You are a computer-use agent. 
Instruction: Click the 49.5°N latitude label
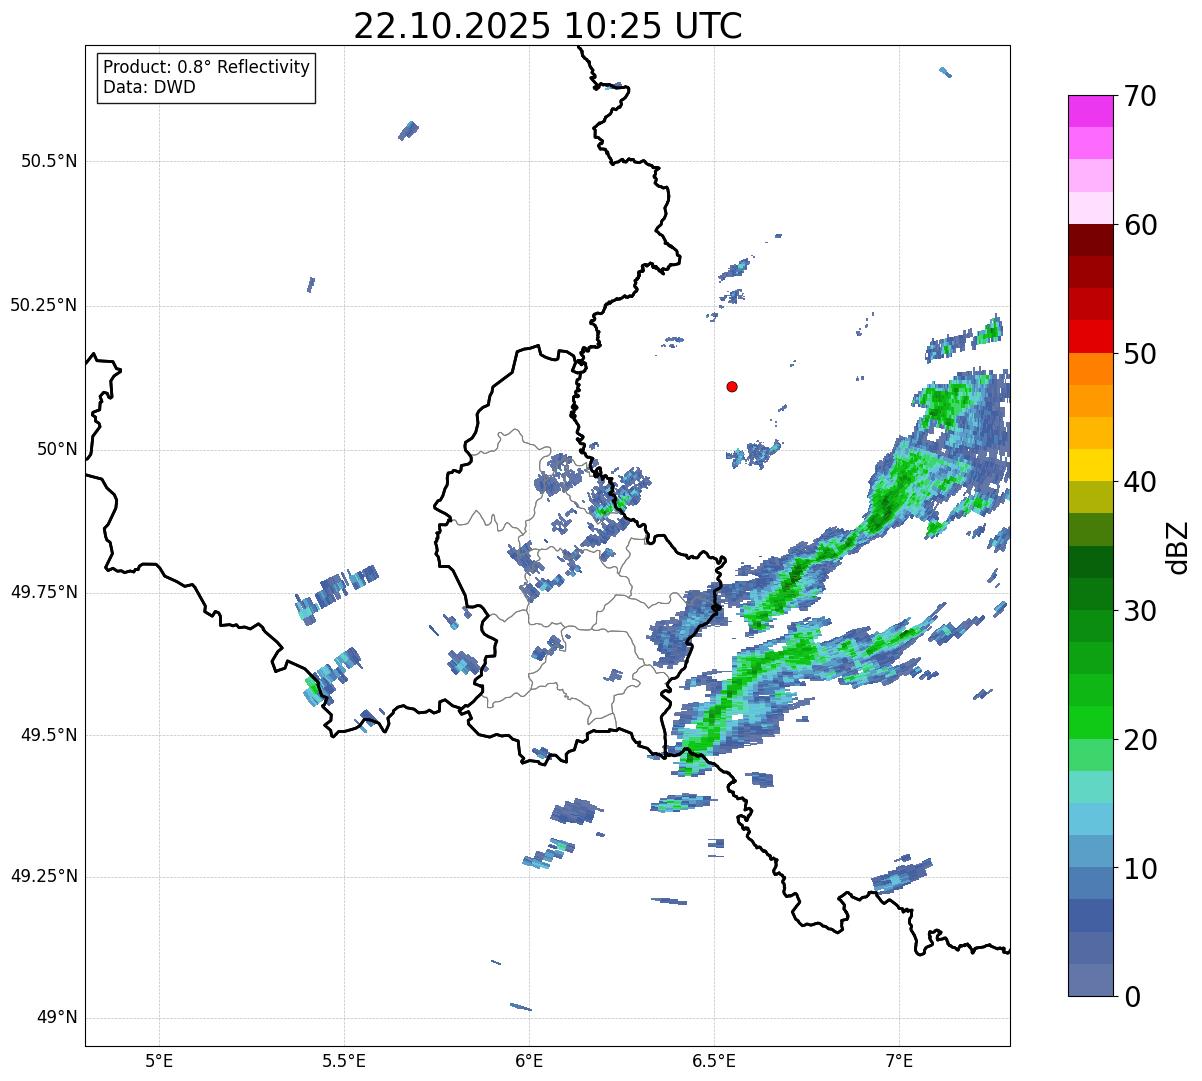click(x=49, y=735)
